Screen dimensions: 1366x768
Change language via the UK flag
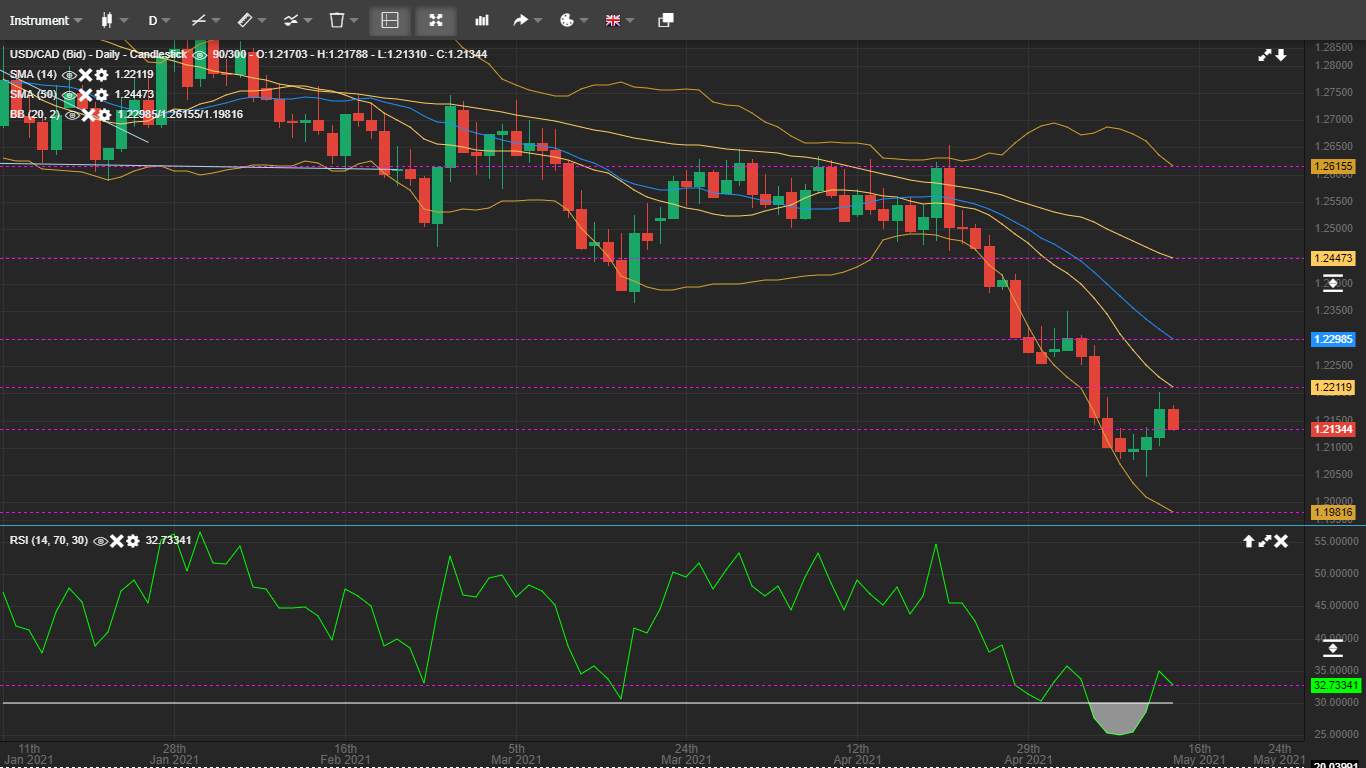click(x=619, y=20)
